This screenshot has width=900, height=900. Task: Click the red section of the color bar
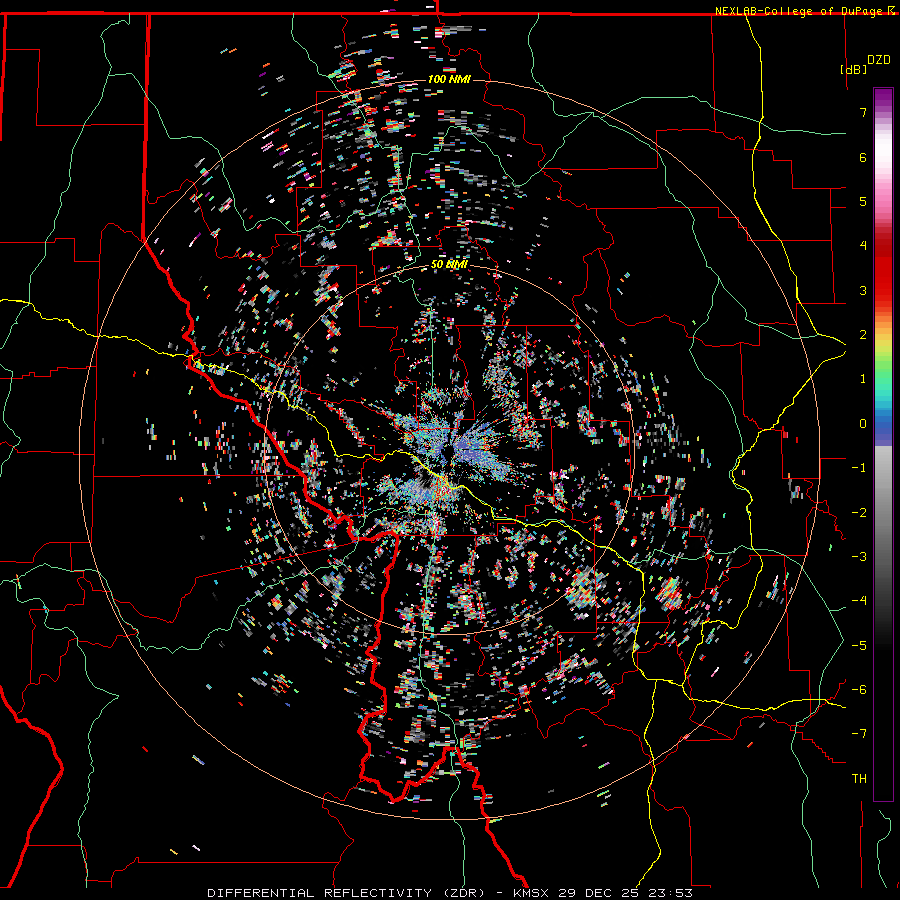883,270
